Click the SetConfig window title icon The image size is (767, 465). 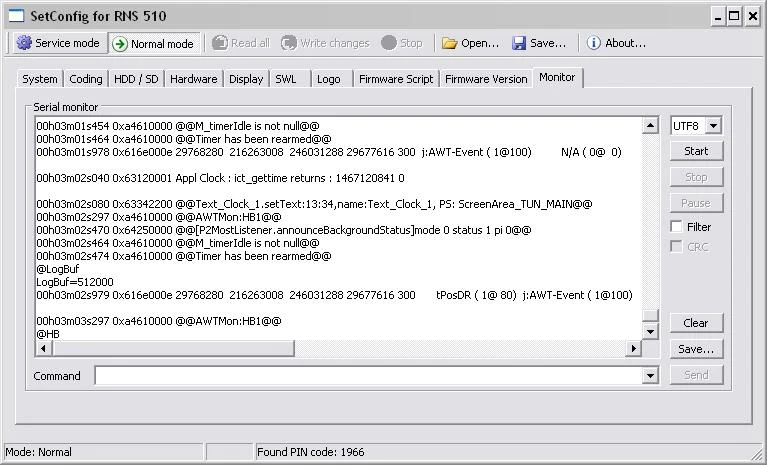(x=16, y=16)
